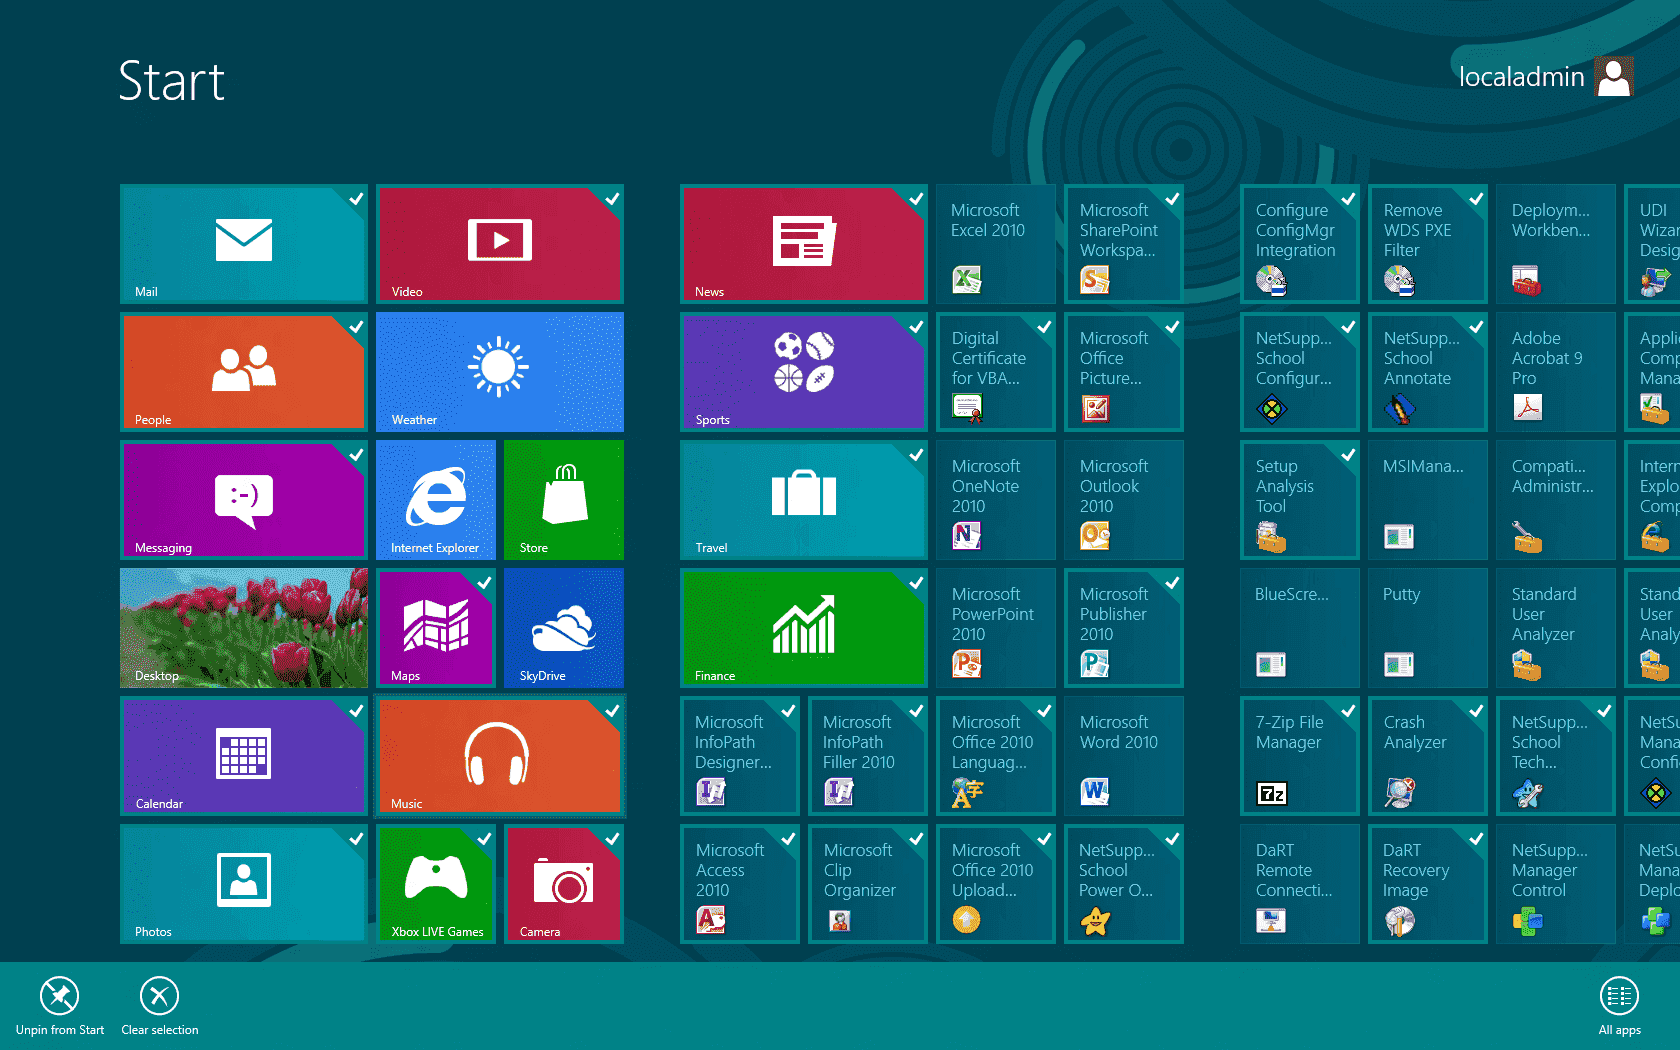Viewport: 1680px width, 1050px height.
Task: Open Travel suitcase icon
Action: (804, 493)
